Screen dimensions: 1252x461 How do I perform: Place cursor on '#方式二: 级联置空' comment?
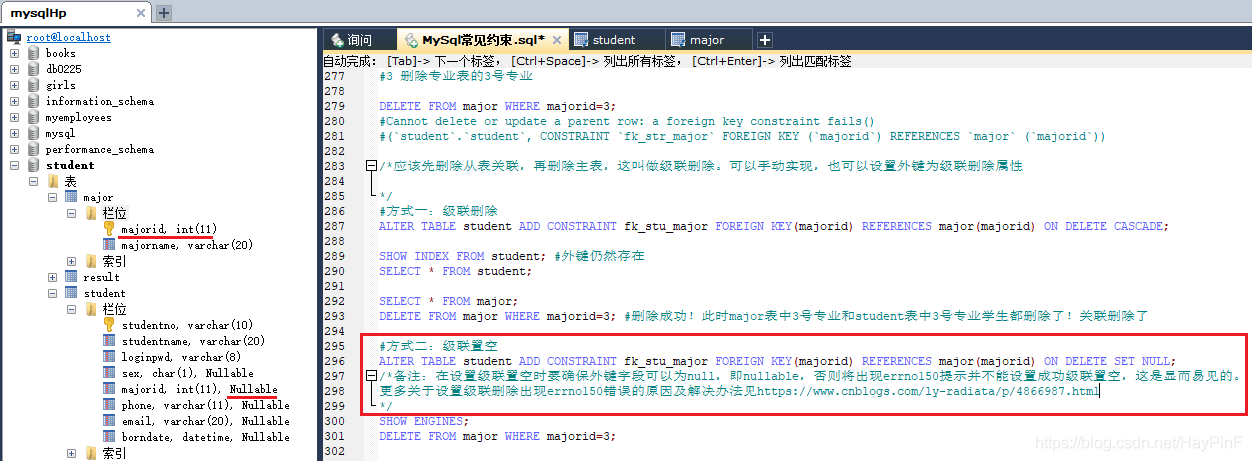tap(438, 346)
